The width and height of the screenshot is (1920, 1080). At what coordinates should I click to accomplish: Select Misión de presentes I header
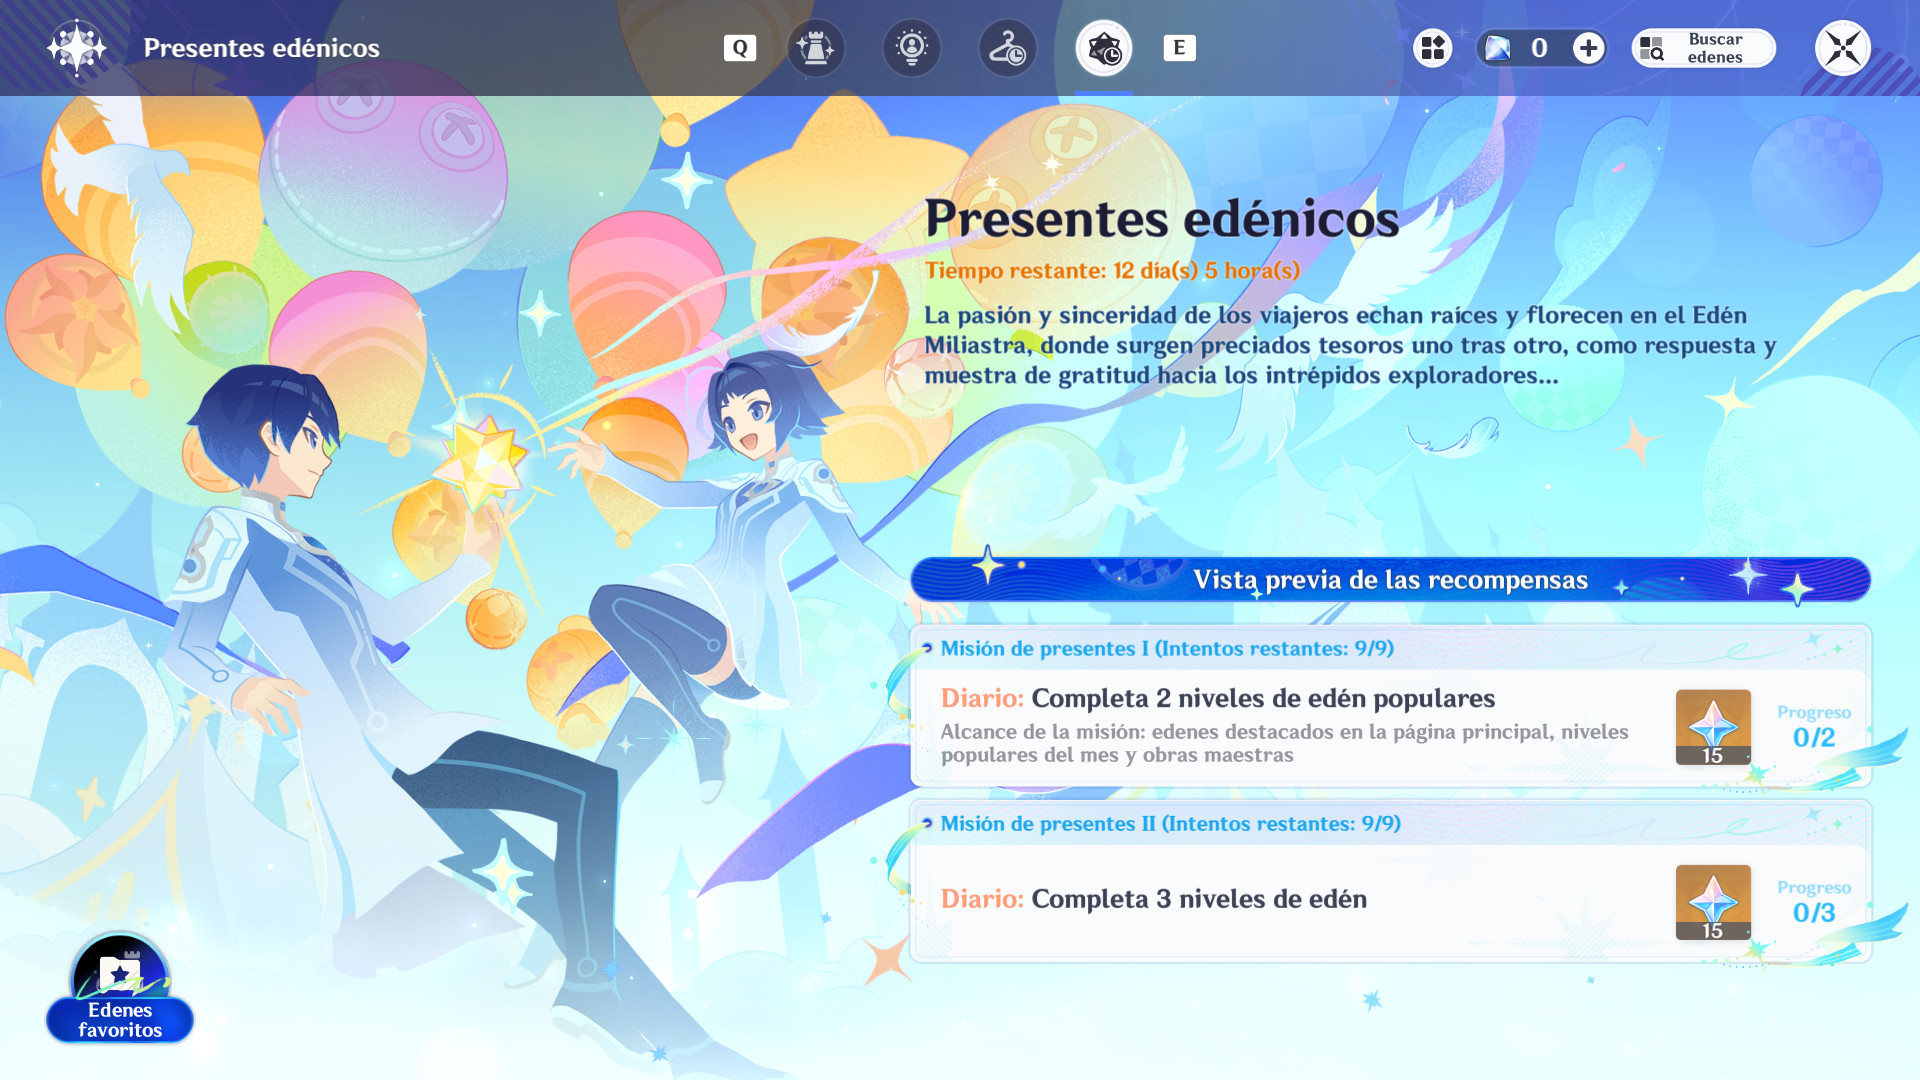[x=1167, y=648]
